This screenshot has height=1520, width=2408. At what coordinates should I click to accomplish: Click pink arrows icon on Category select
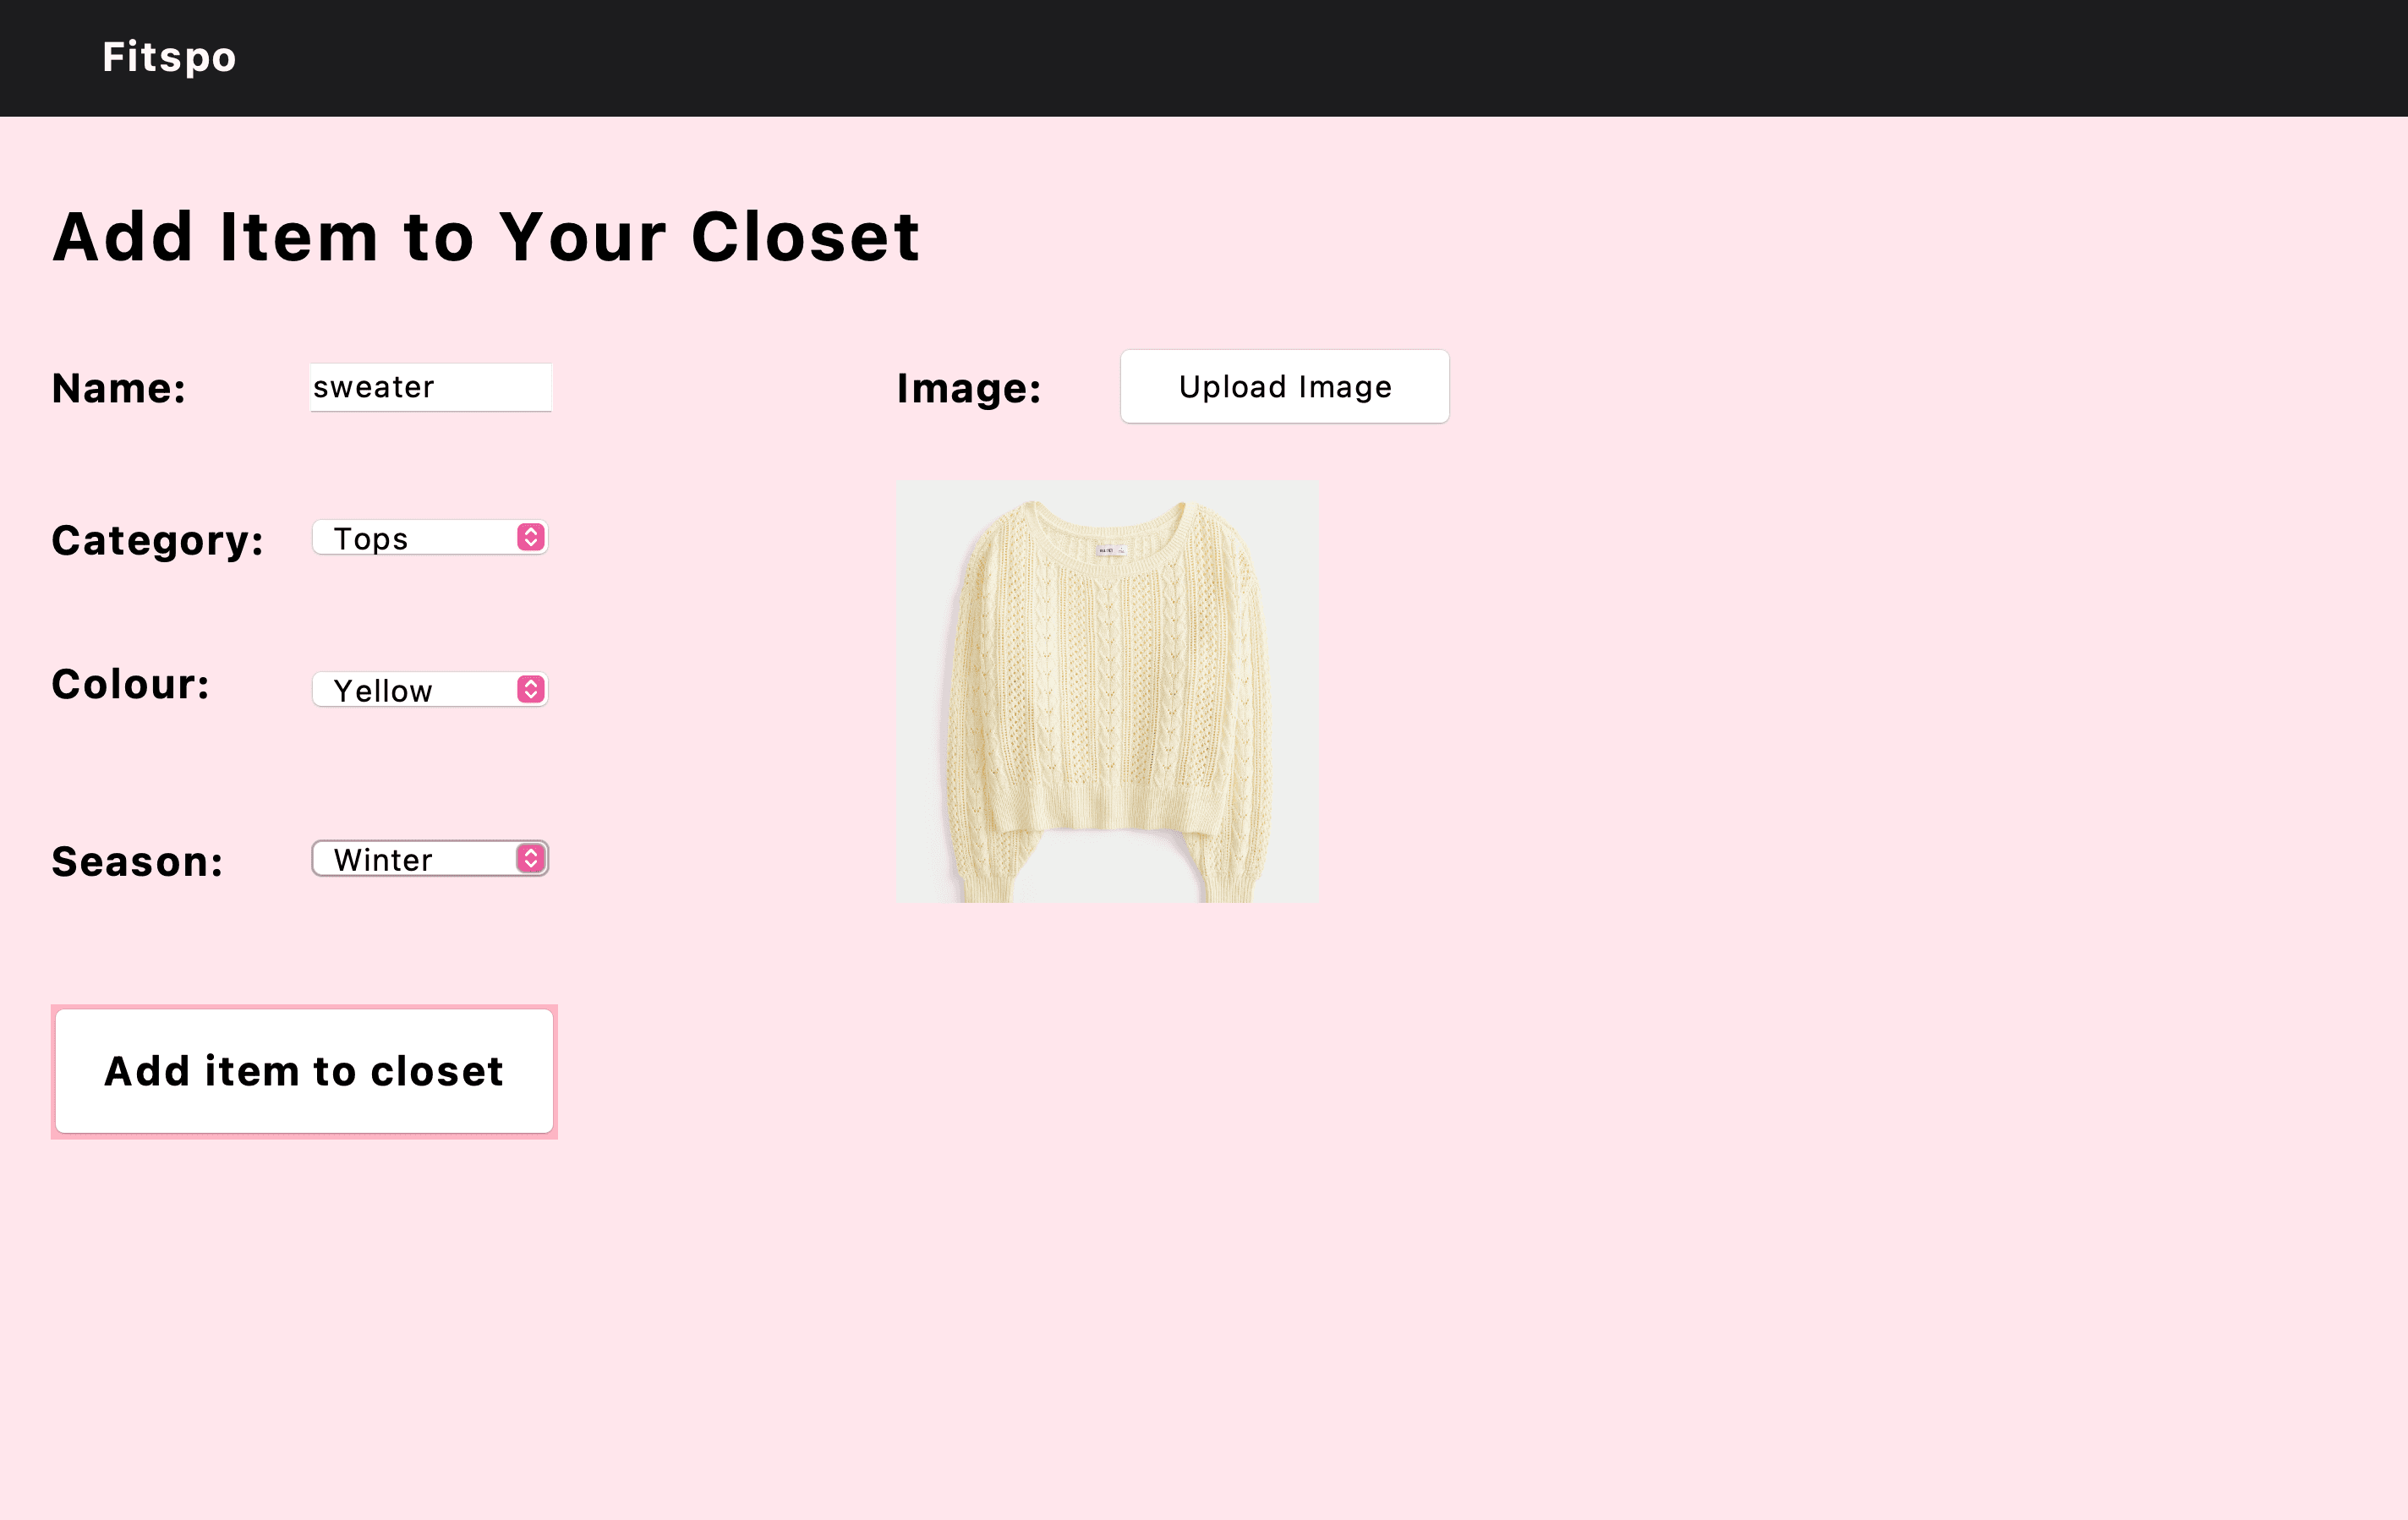tap(531, 537)
